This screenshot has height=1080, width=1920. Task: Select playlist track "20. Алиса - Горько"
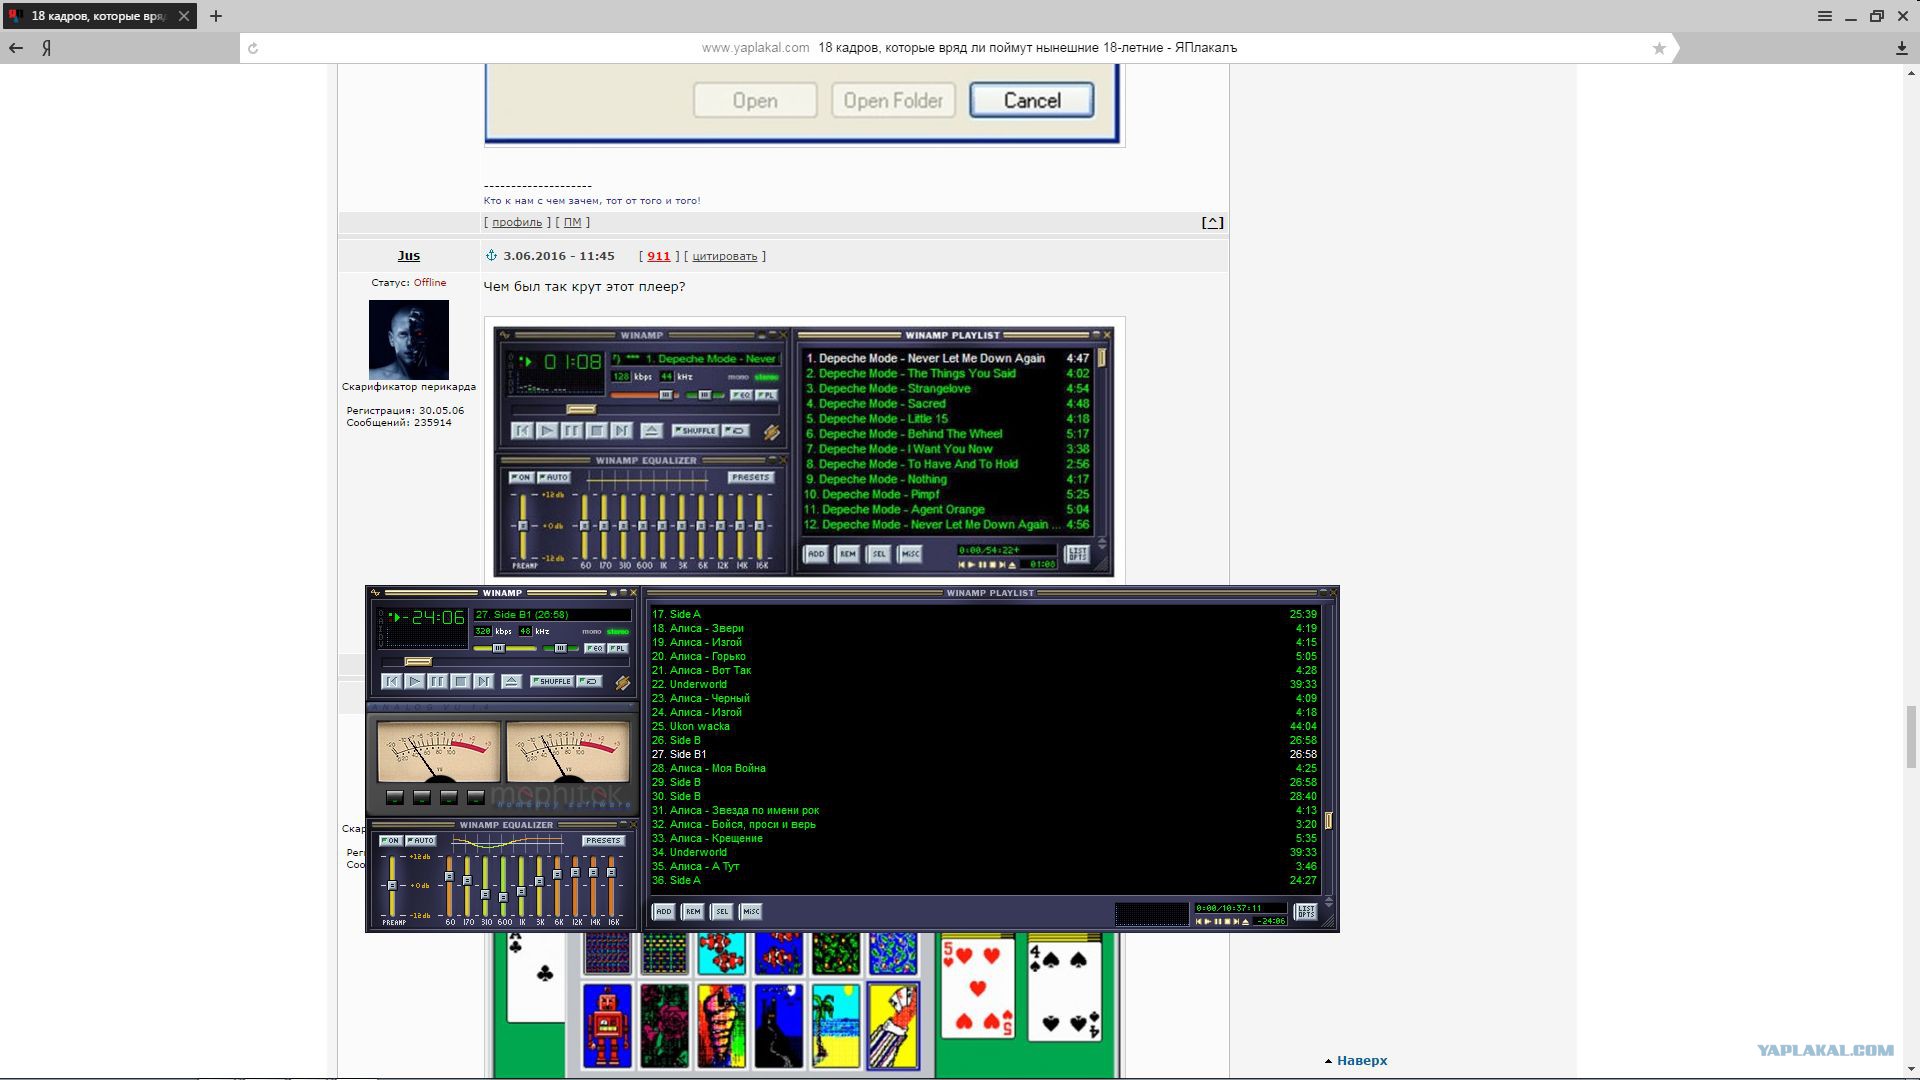coord(984,656)
